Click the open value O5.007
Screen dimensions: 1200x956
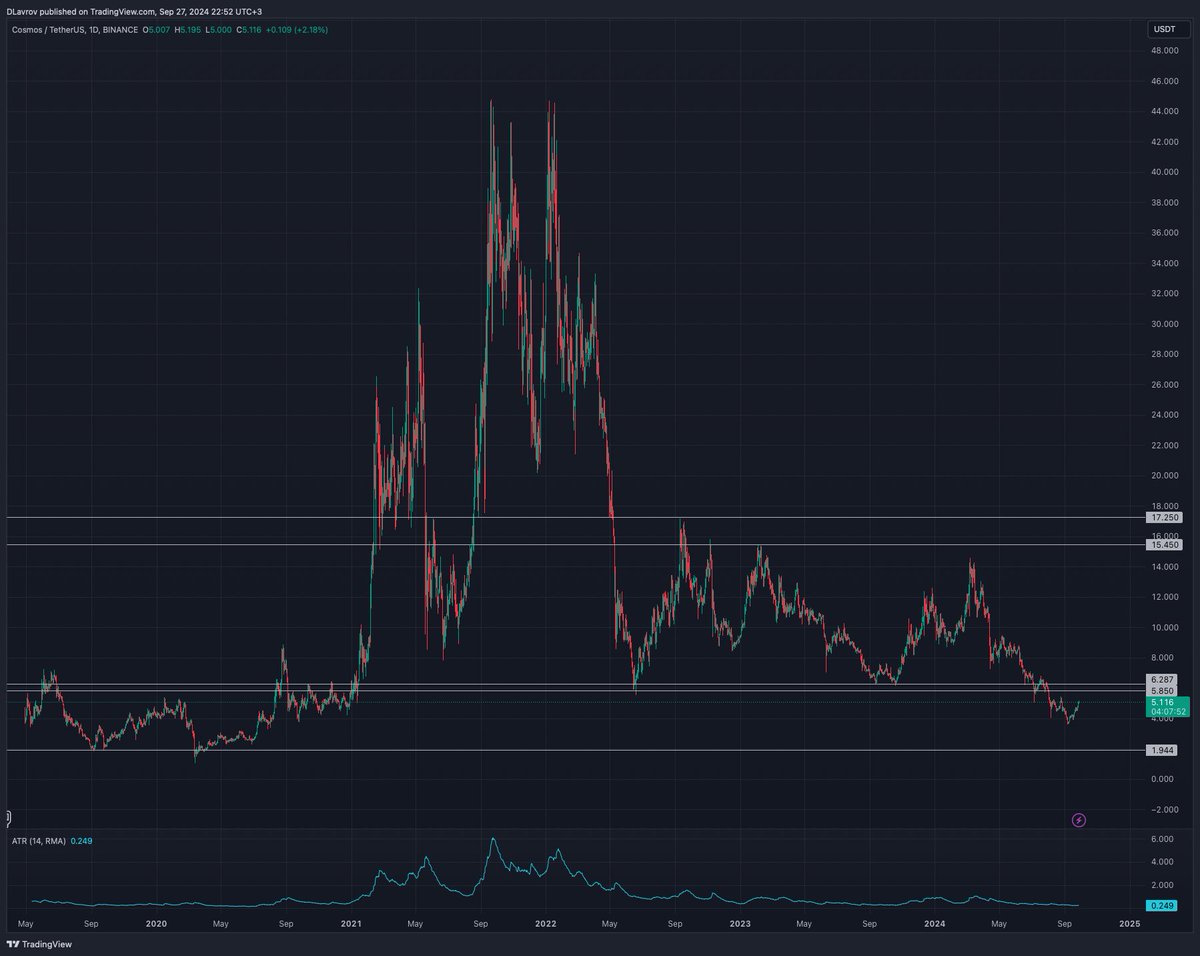pos(157,30)
